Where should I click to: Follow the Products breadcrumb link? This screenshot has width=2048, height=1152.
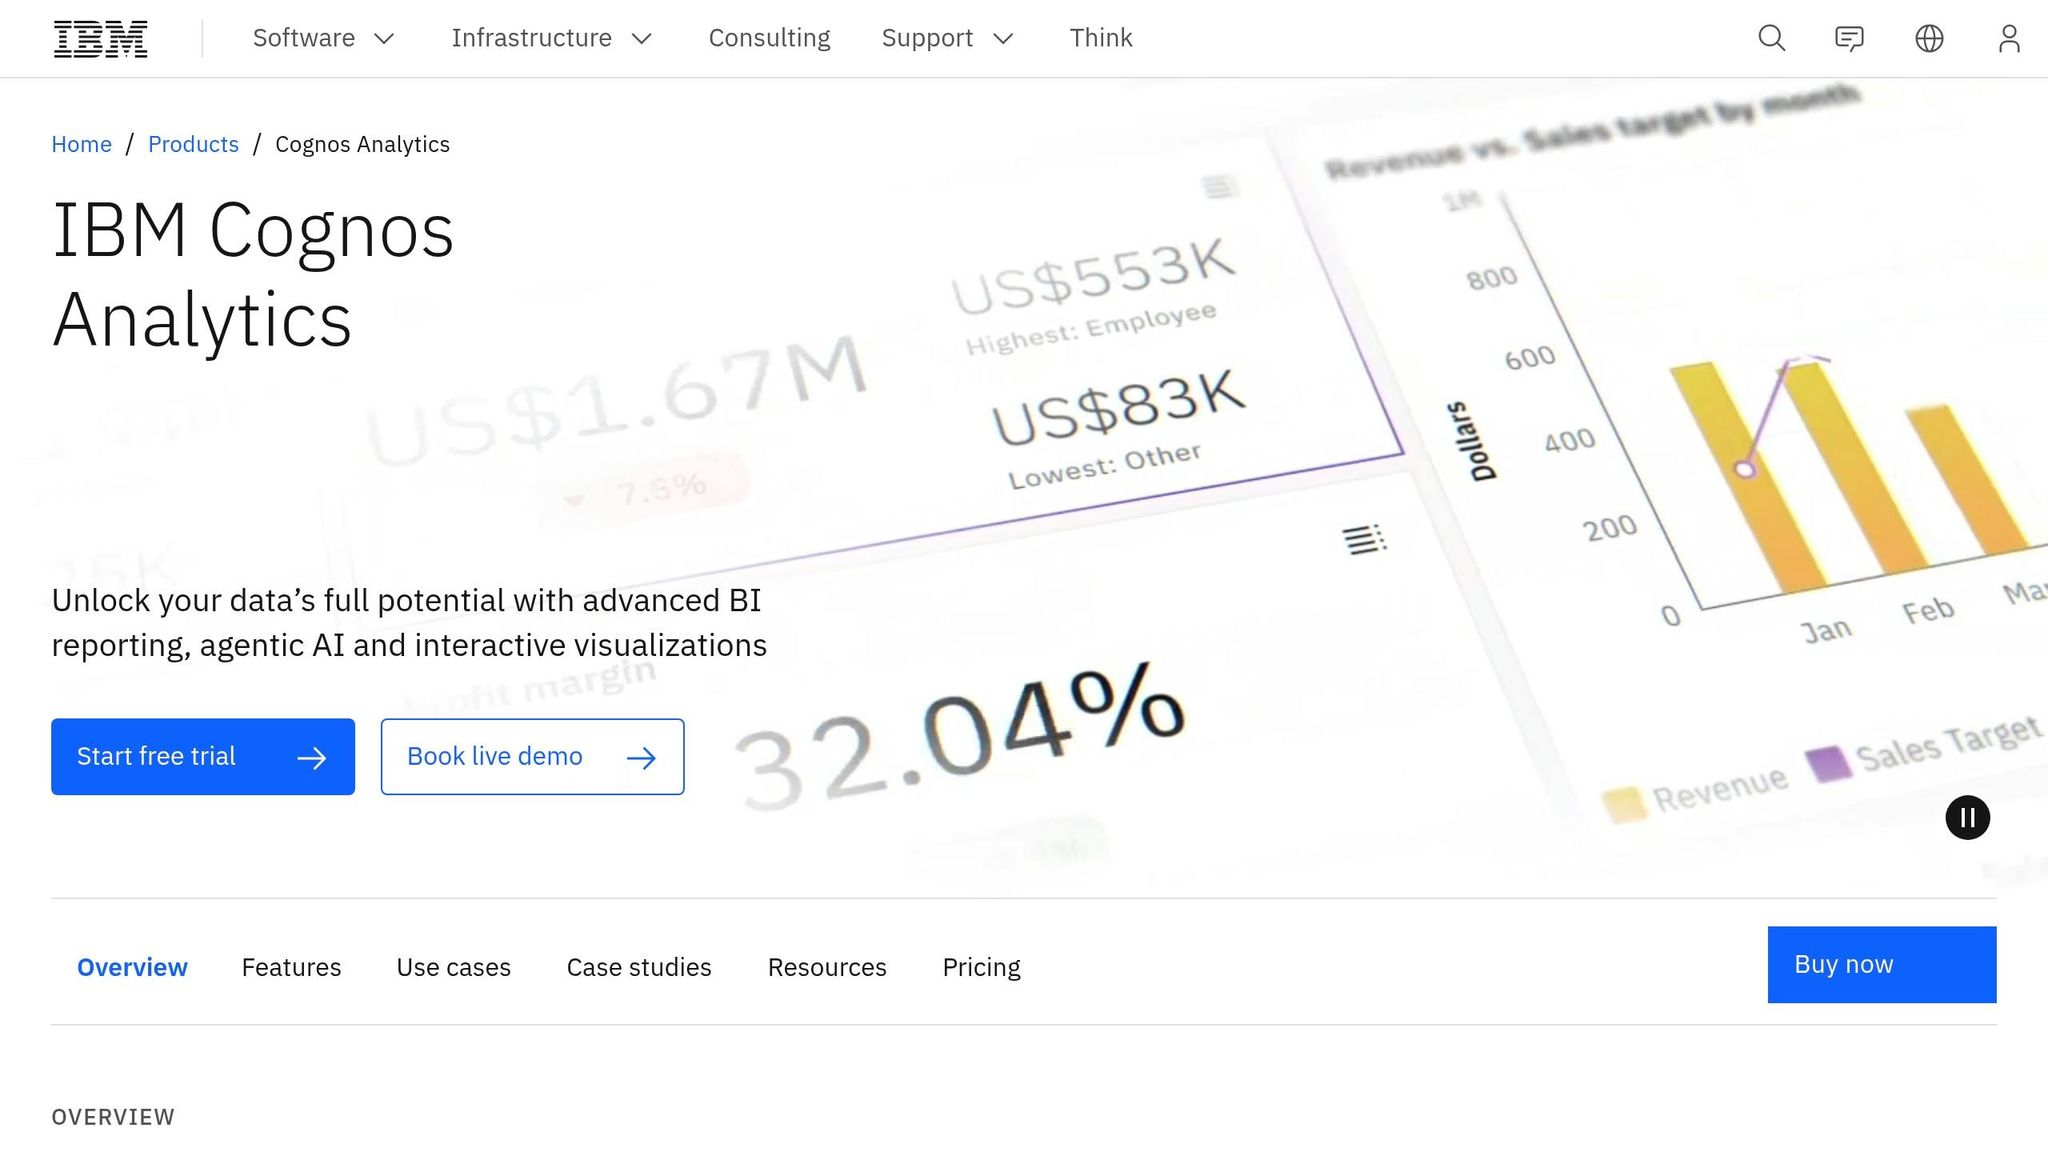(193, 144)
